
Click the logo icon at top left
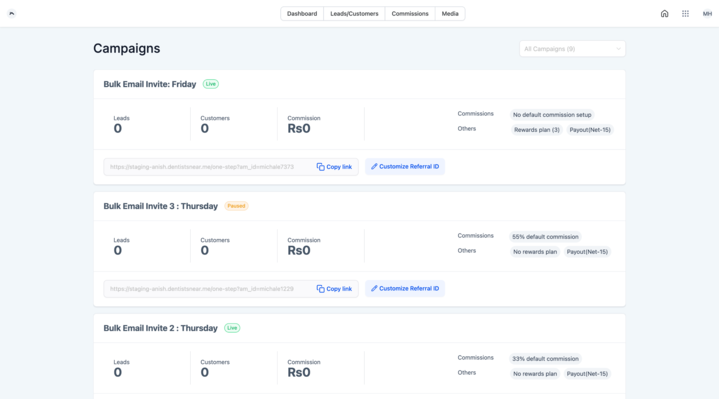12,14
